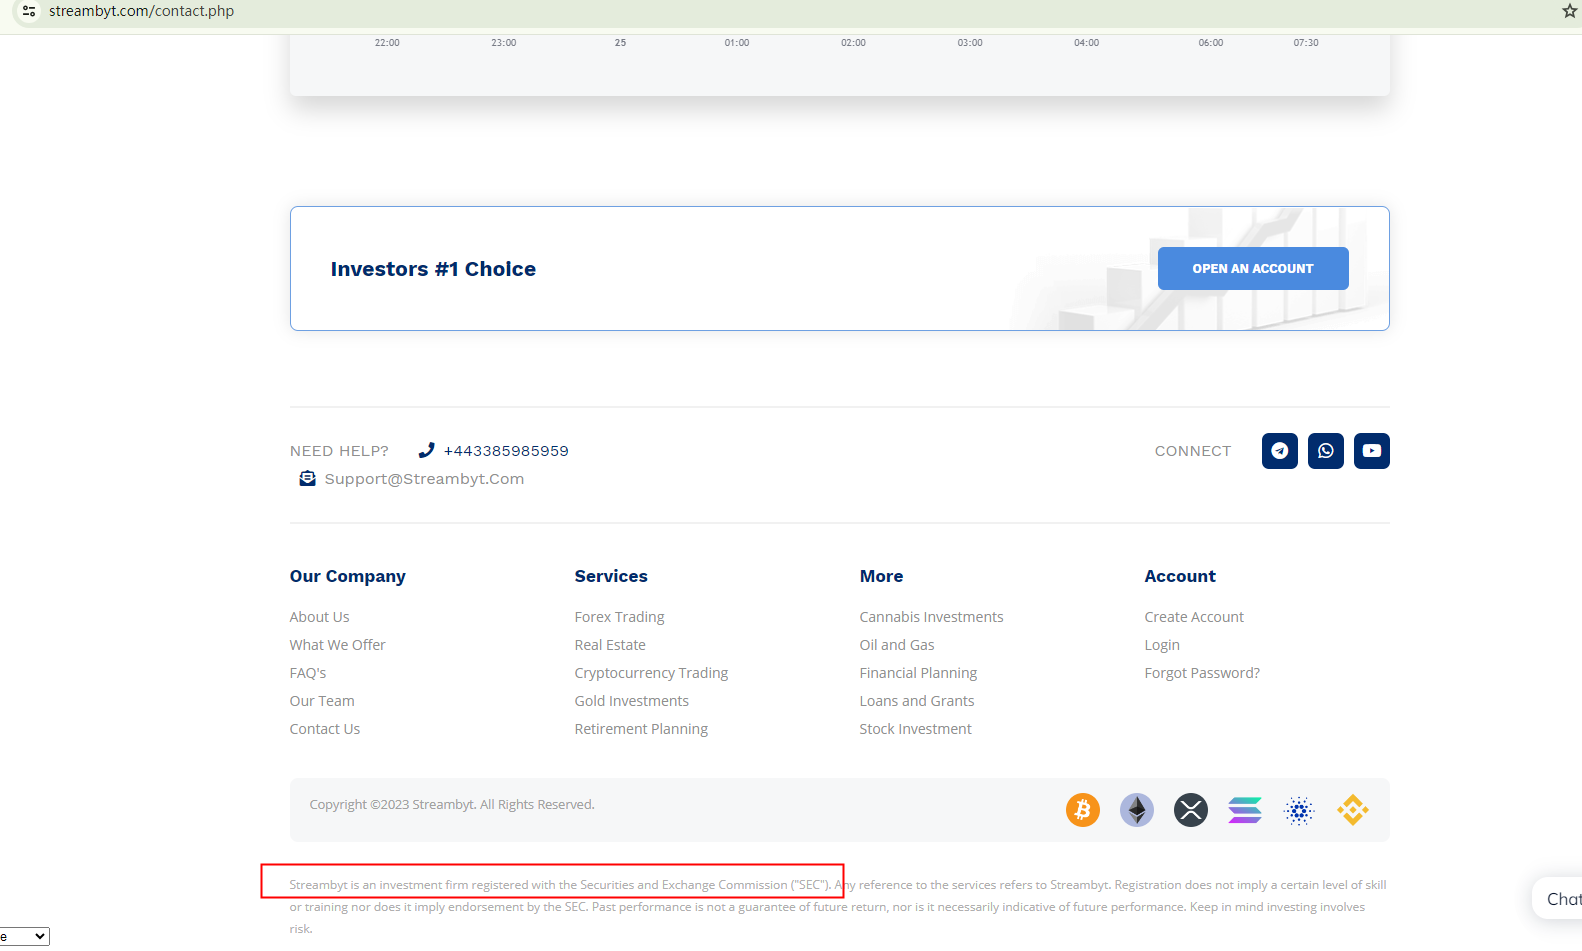Go to the FAQ's page
This screenshot has height=951, width=1582.
[x=308, y=673]
